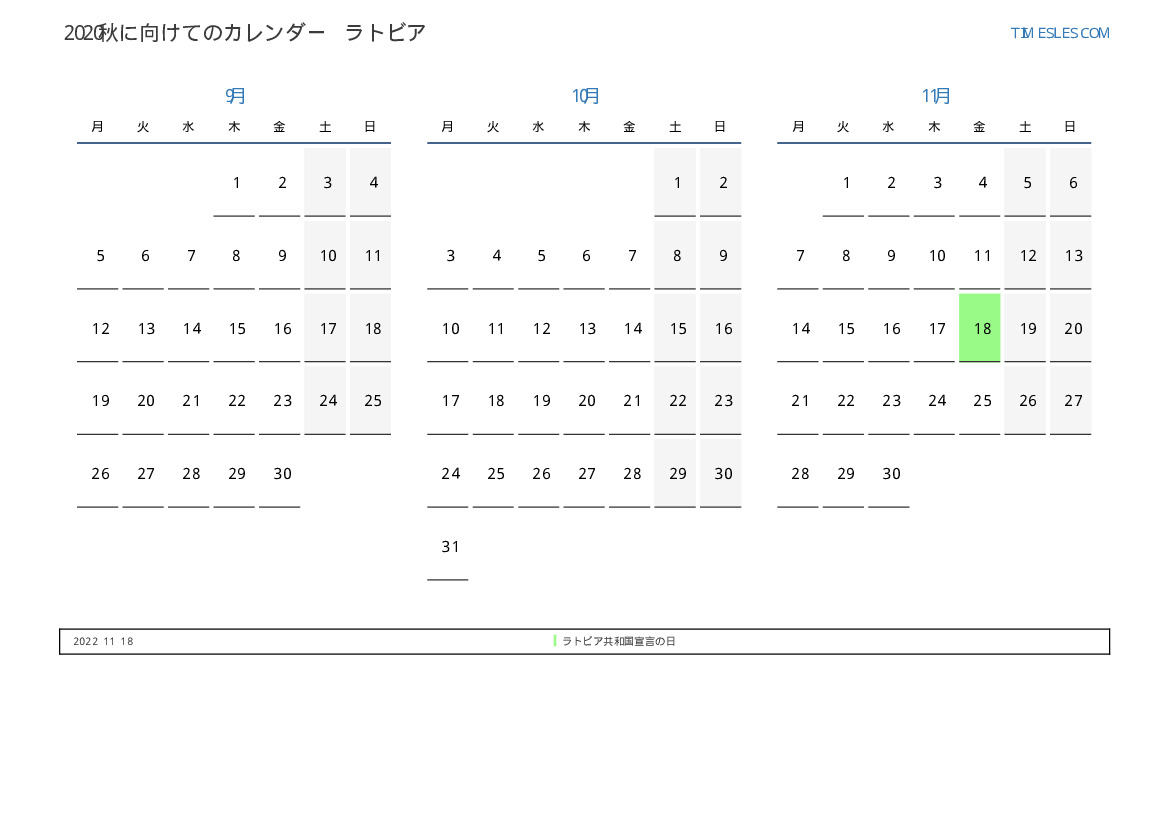Screen dimensions: 1169x827
Task: Select October 23
Action: 720,400
